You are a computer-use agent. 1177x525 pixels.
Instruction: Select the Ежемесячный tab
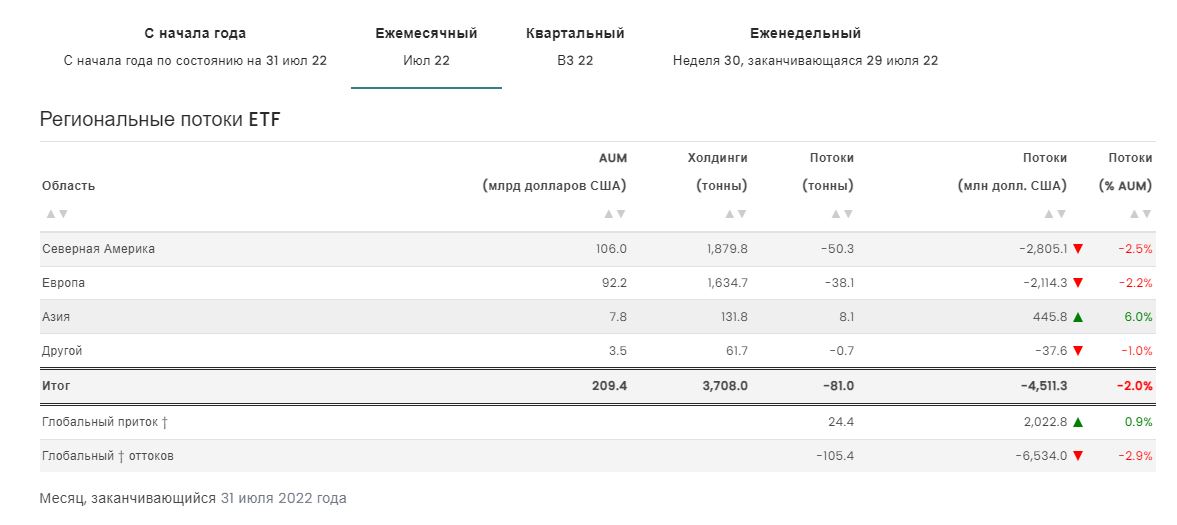[x=426, y=46]
